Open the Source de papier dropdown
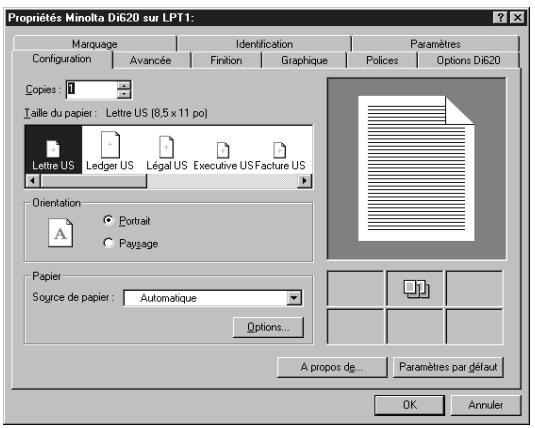The image size is (535, 428). 294,298
